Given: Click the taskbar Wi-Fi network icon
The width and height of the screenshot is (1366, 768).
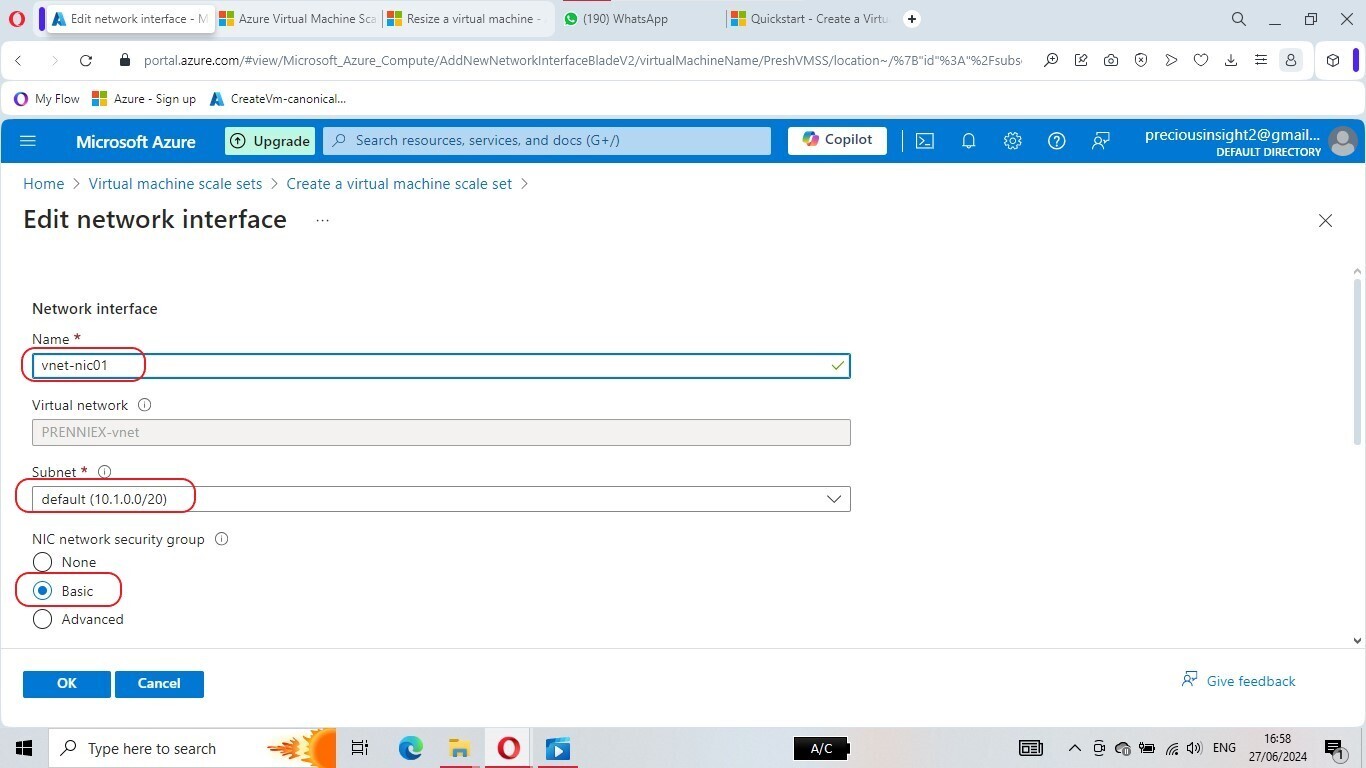Looking at the screenshot, I should (1172, 748).
